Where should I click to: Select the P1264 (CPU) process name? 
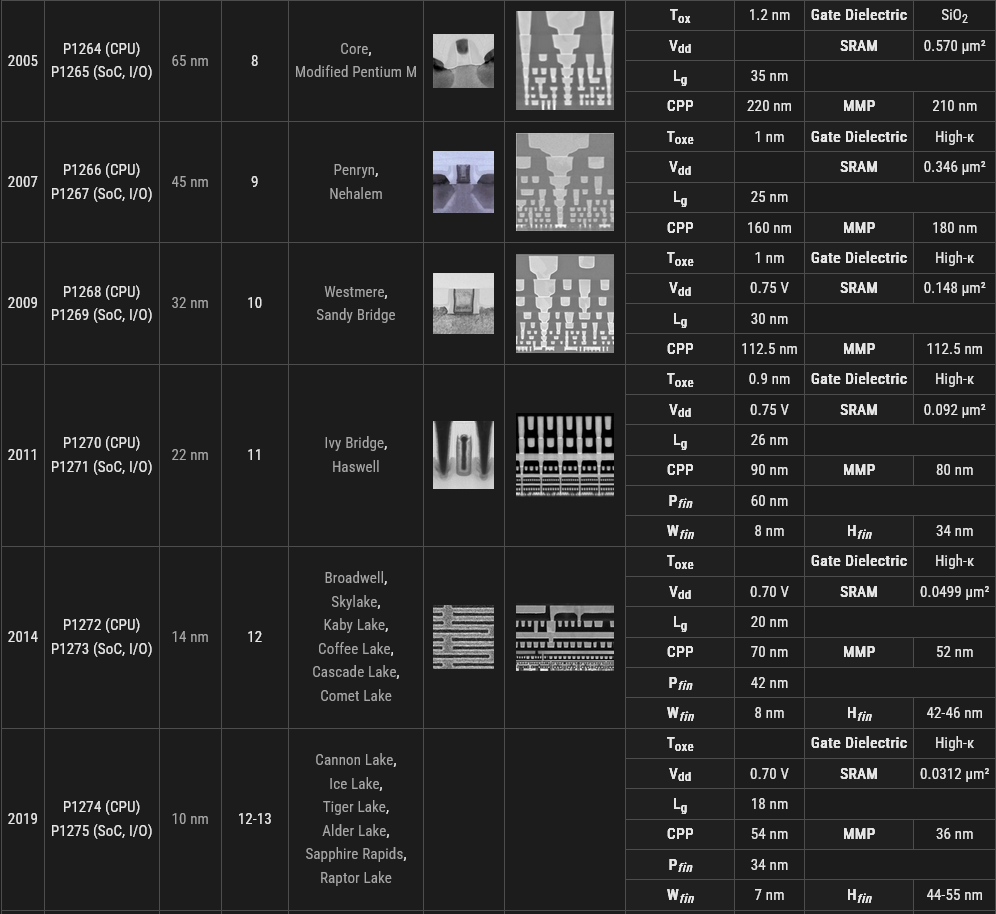click(102, 49)
